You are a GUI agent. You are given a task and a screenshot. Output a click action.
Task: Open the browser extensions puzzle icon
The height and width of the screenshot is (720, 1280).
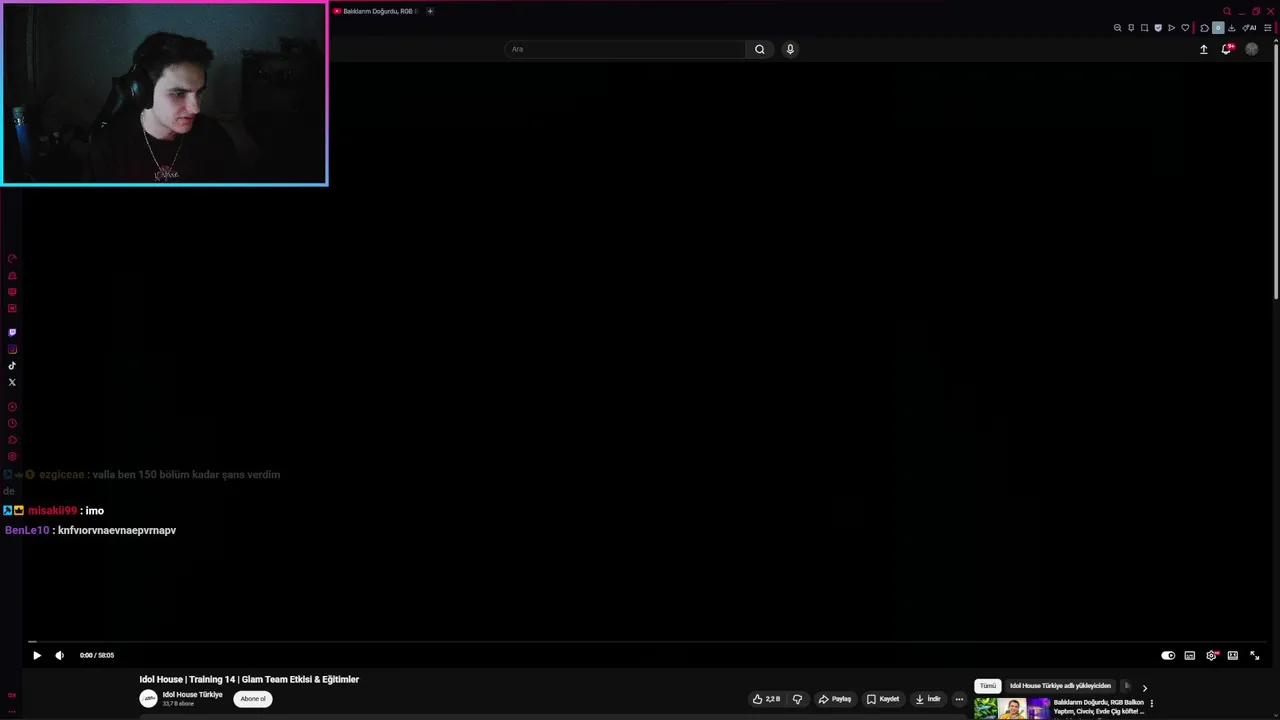[1205, 28]
